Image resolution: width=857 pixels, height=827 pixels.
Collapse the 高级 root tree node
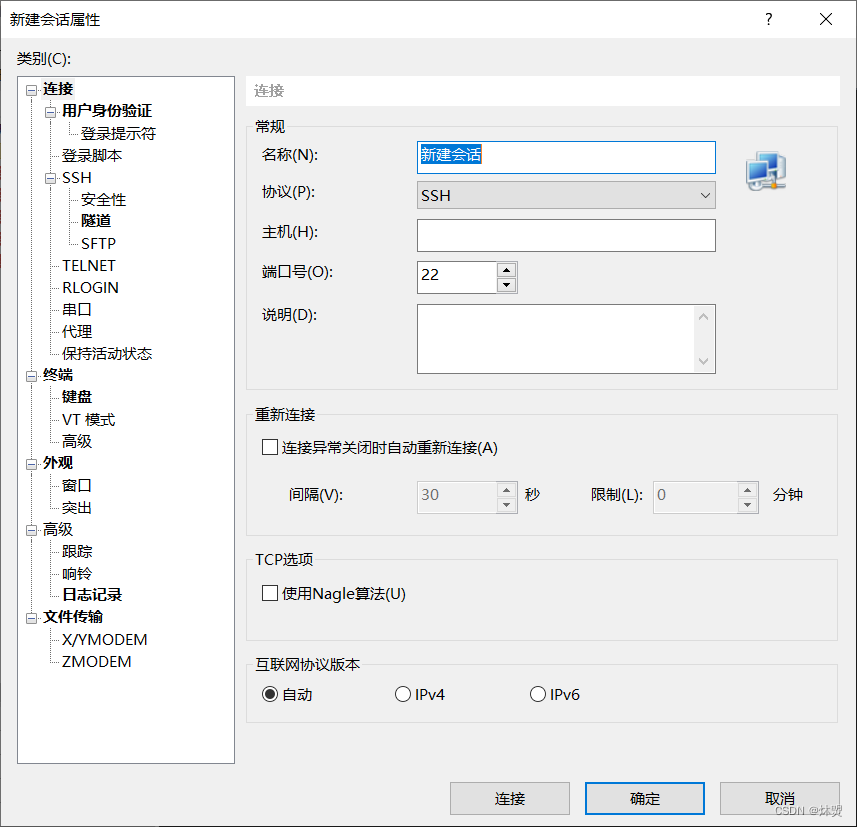click(32, 530)
